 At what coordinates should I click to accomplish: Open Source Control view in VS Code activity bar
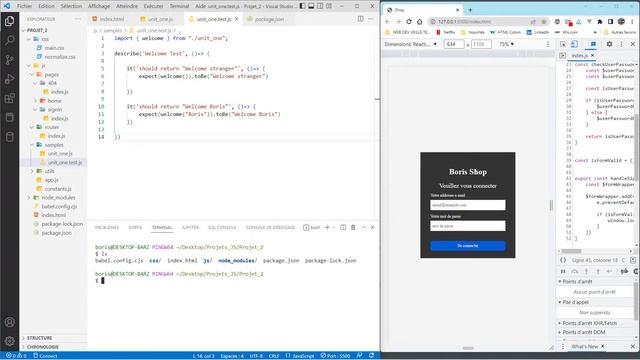9,60
